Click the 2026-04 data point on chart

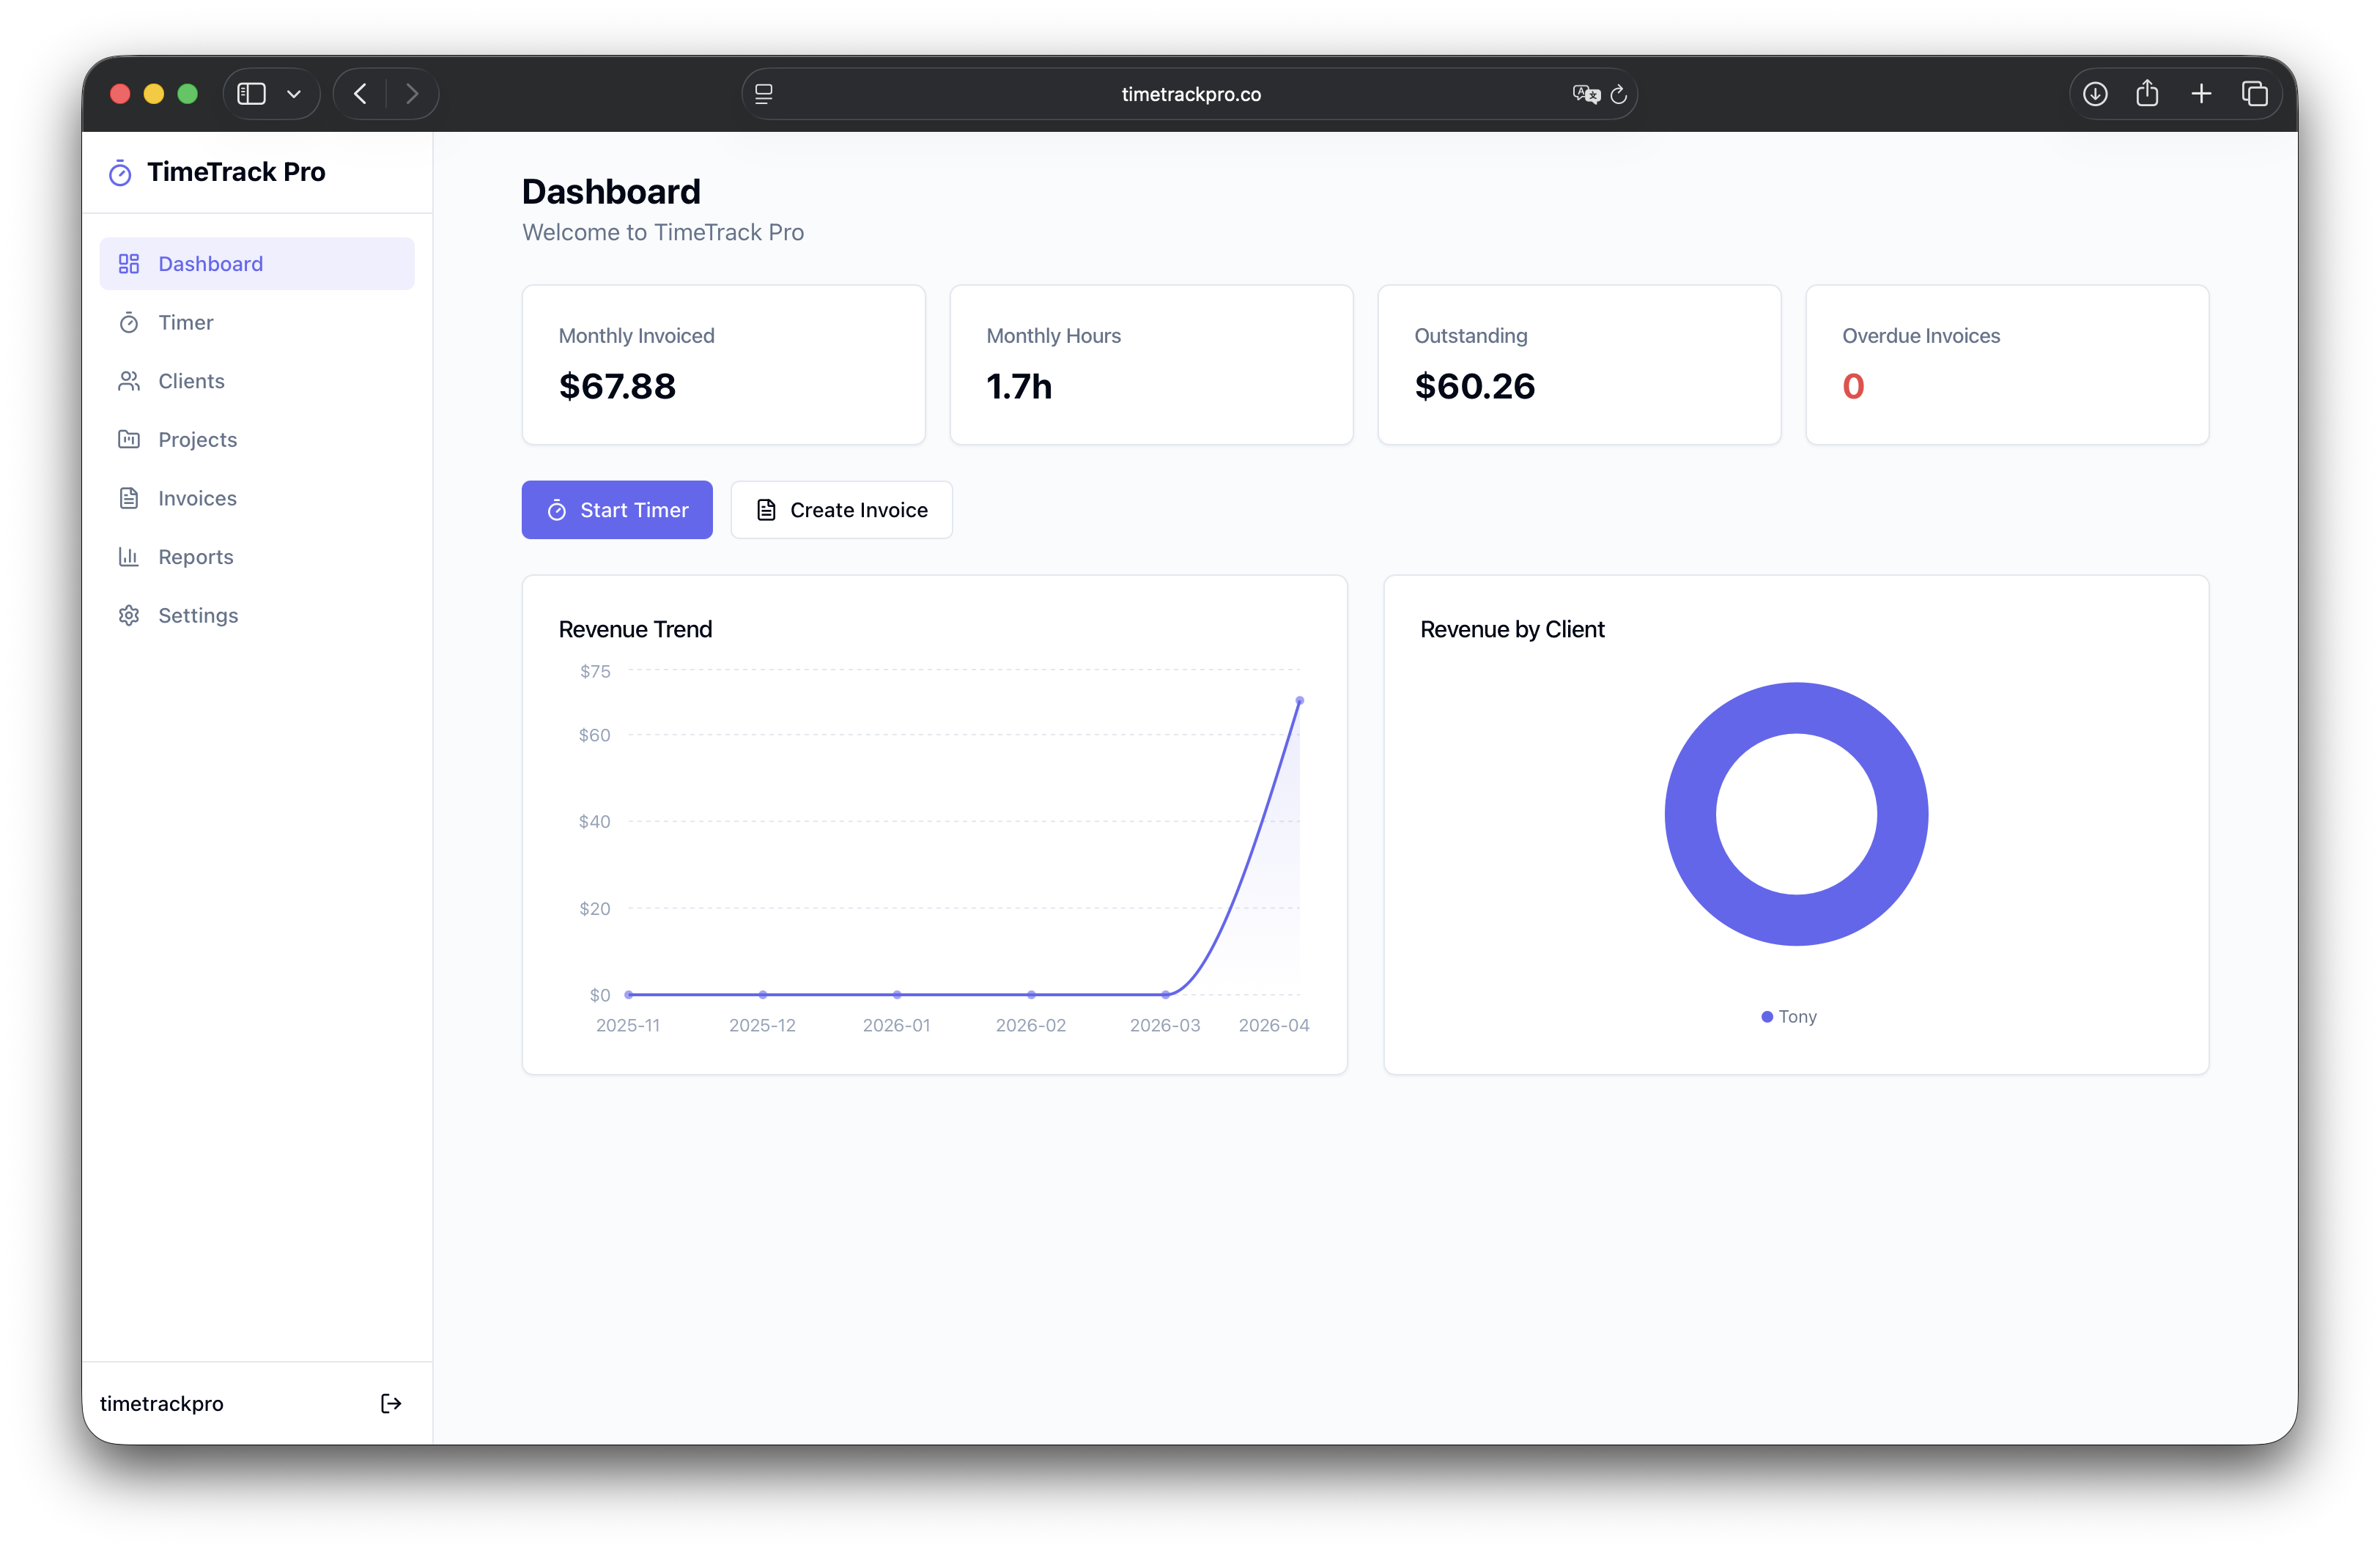pos(1299,700)
